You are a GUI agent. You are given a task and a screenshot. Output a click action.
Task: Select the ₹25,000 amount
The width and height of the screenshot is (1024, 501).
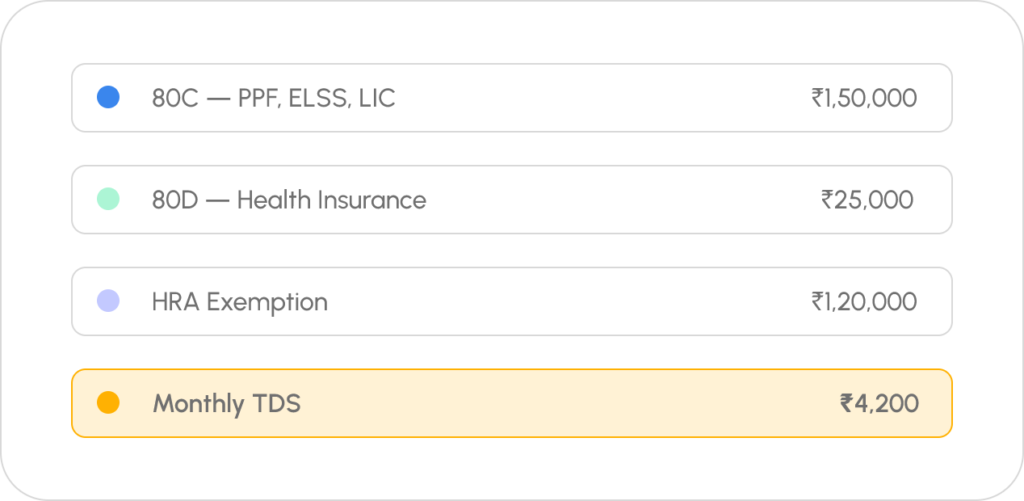tap(867, 200)
